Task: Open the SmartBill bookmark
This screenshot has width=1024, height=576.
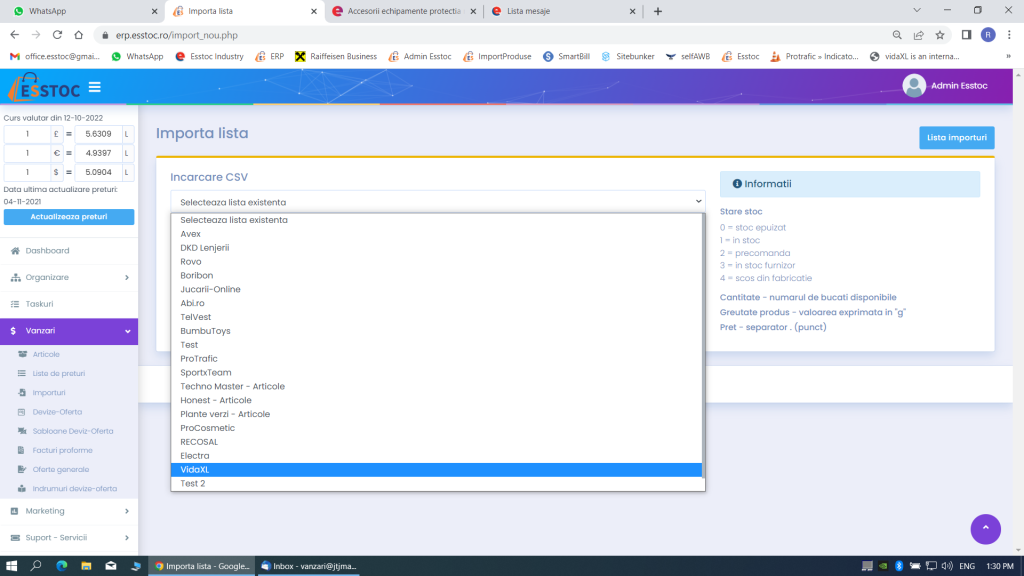Action: [566, 57]
